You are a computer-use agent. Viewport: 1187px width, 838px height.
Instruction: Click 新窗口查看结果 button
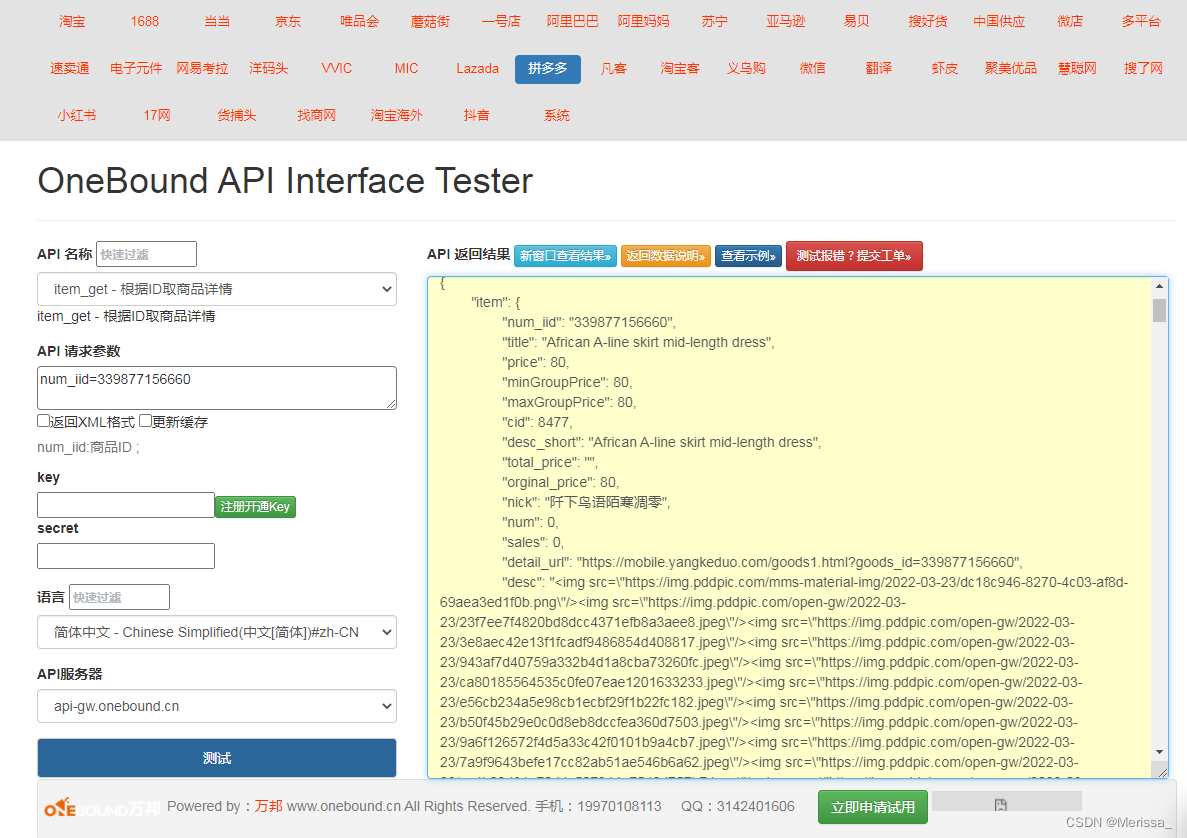tap(565, 256)
